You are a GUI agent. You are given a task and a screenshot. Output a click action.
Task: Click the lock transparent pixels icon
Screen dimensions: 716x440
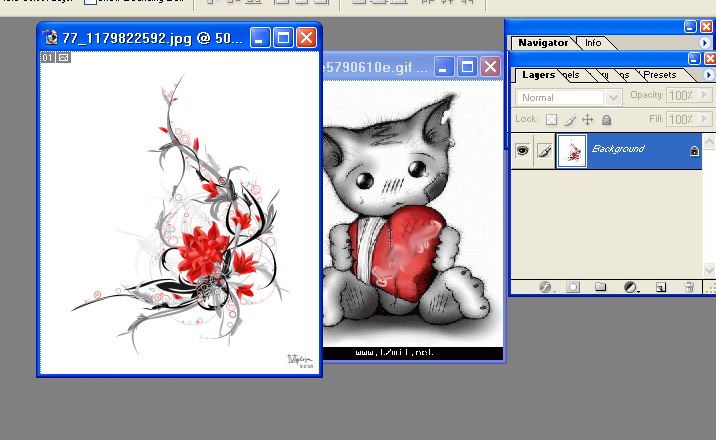[552, 120]
